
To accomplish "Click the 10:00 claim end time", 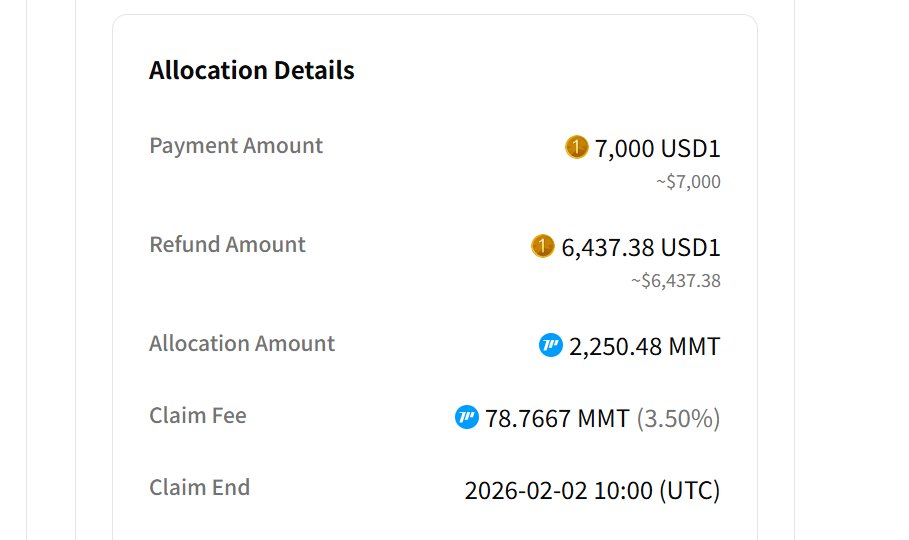I will point(624,491).
